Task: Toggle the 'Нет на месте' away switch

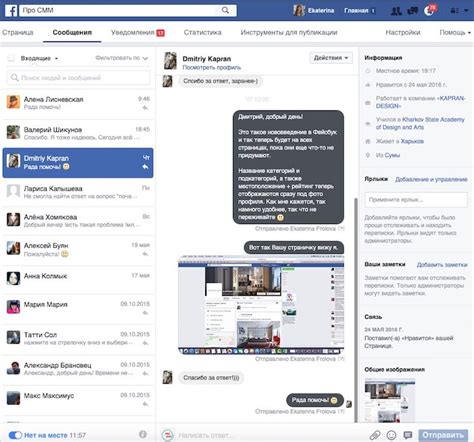Action: (15, 435)
